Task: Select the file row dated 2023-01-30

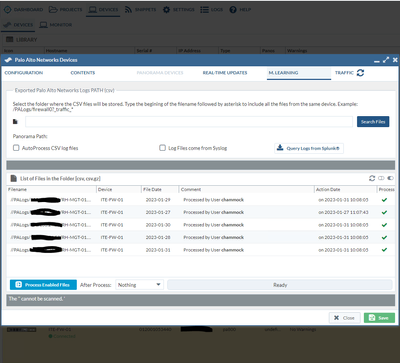Action: (x=201, y=225)
